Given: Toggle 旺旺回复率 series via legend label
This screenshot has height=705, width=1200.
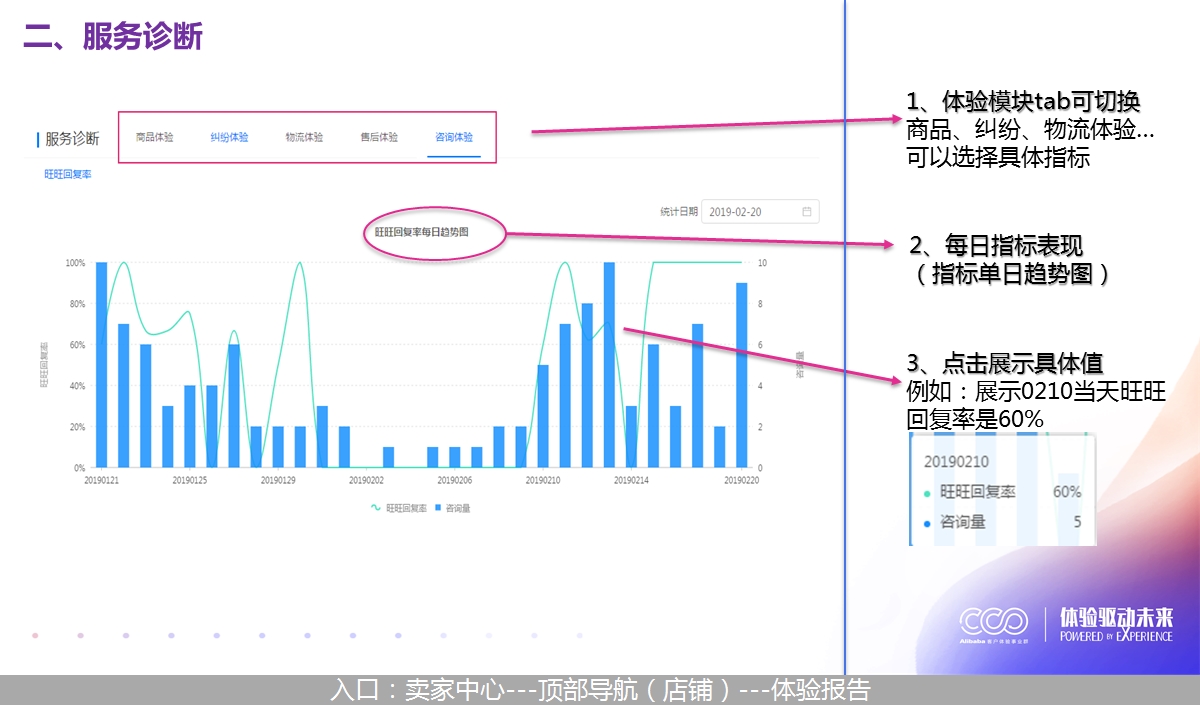Looking at the screenshot, I should tap(406, 508).
